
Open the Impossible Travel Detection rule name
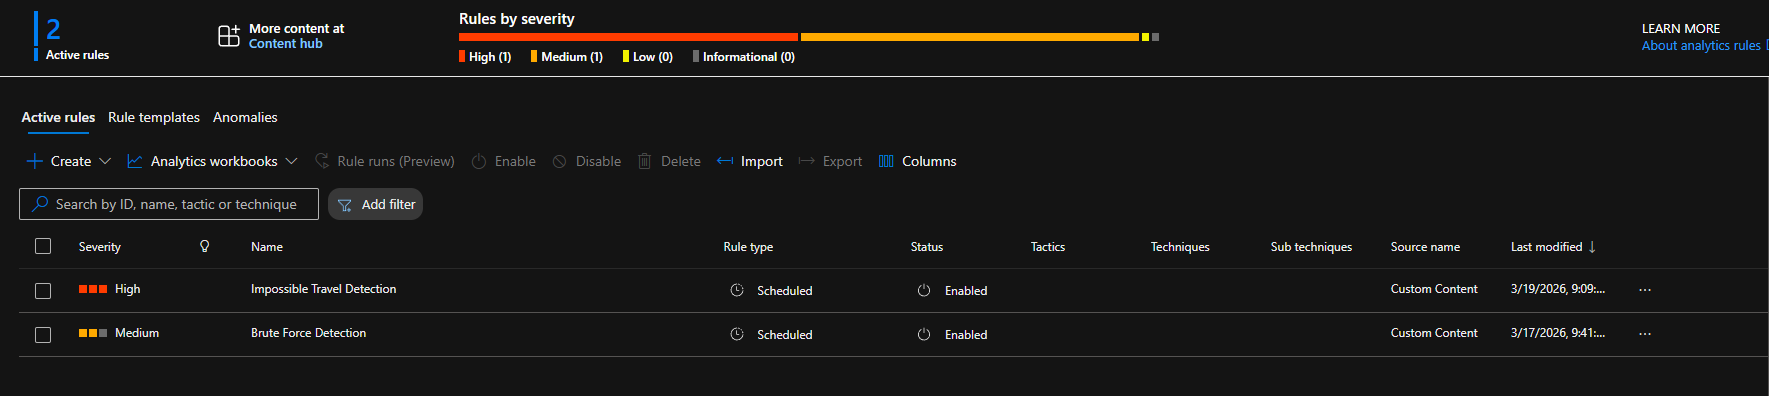(324, 289)
